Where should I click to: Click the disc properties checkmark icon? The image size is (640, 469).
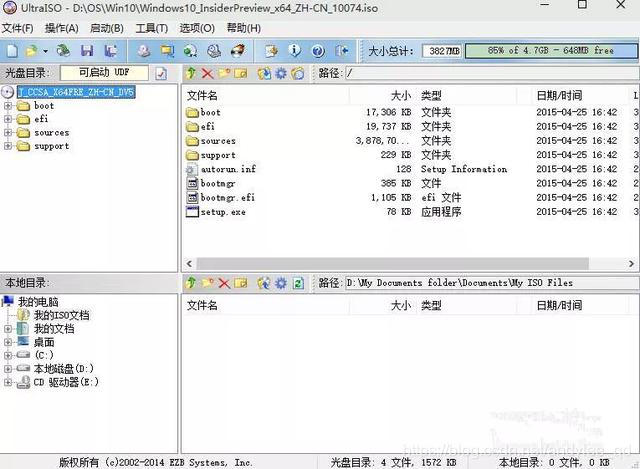(161, 73)
